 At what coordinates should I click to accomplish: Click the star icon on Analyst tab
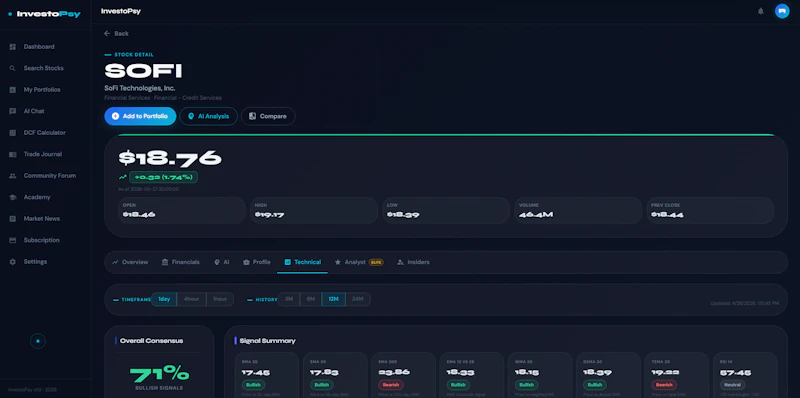point(338,262)
